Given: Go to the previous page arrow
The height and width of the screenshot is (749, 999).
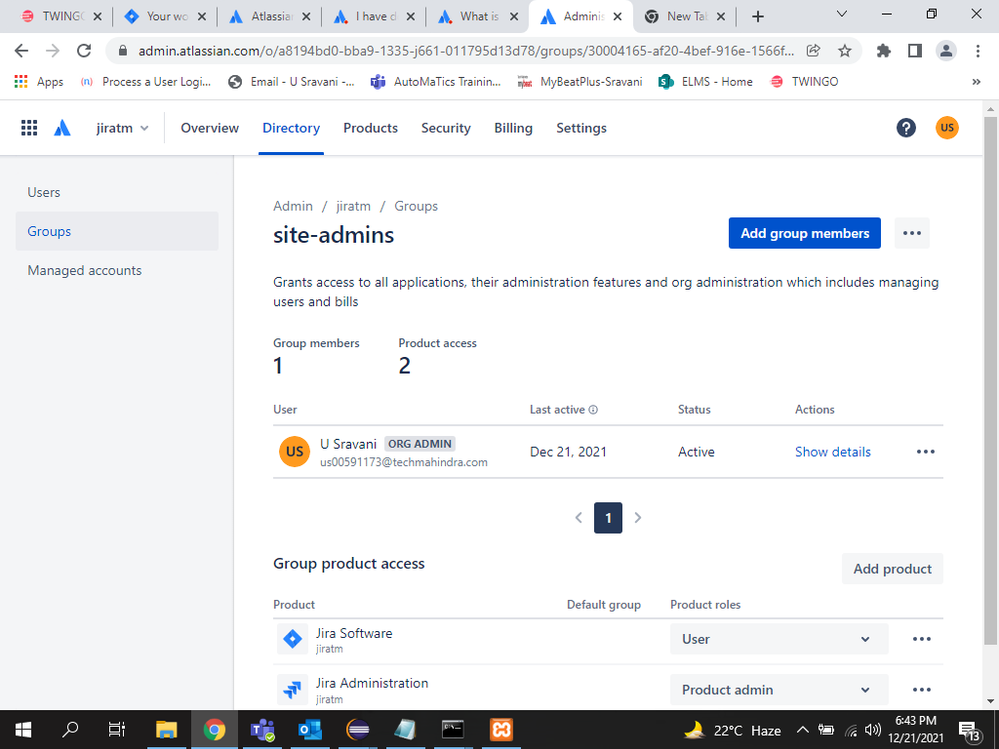Looking at the screenshot, I should pos(579,518).
